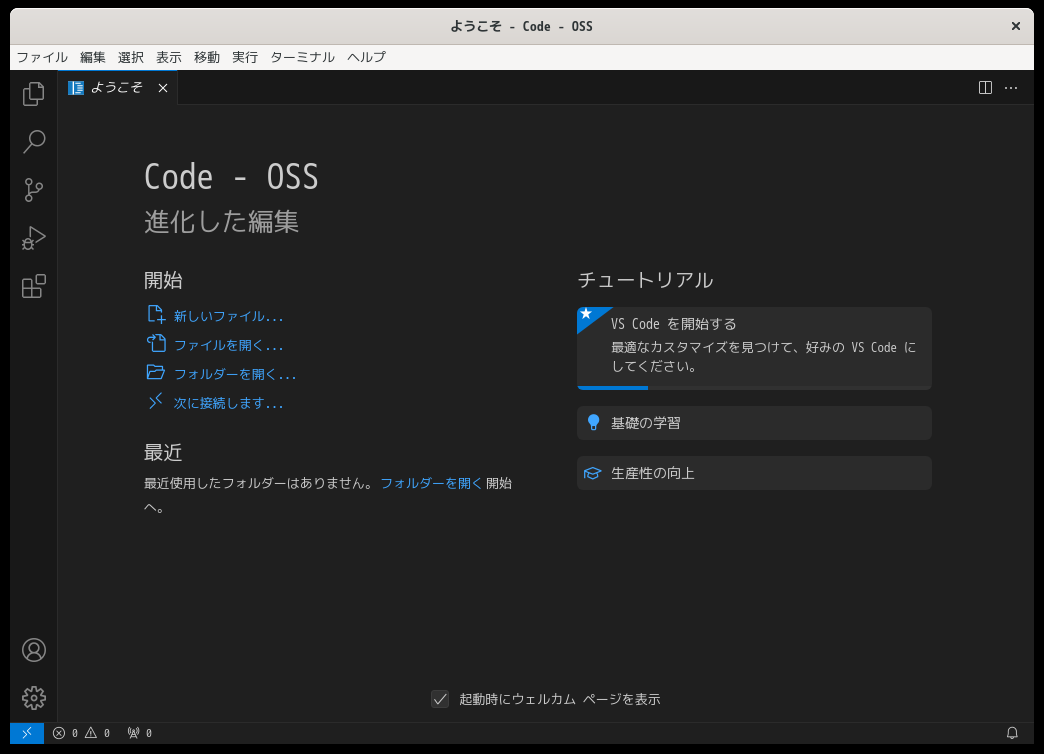
Task: Open the 生産性の向上 walkthrough
Action: 754,473
